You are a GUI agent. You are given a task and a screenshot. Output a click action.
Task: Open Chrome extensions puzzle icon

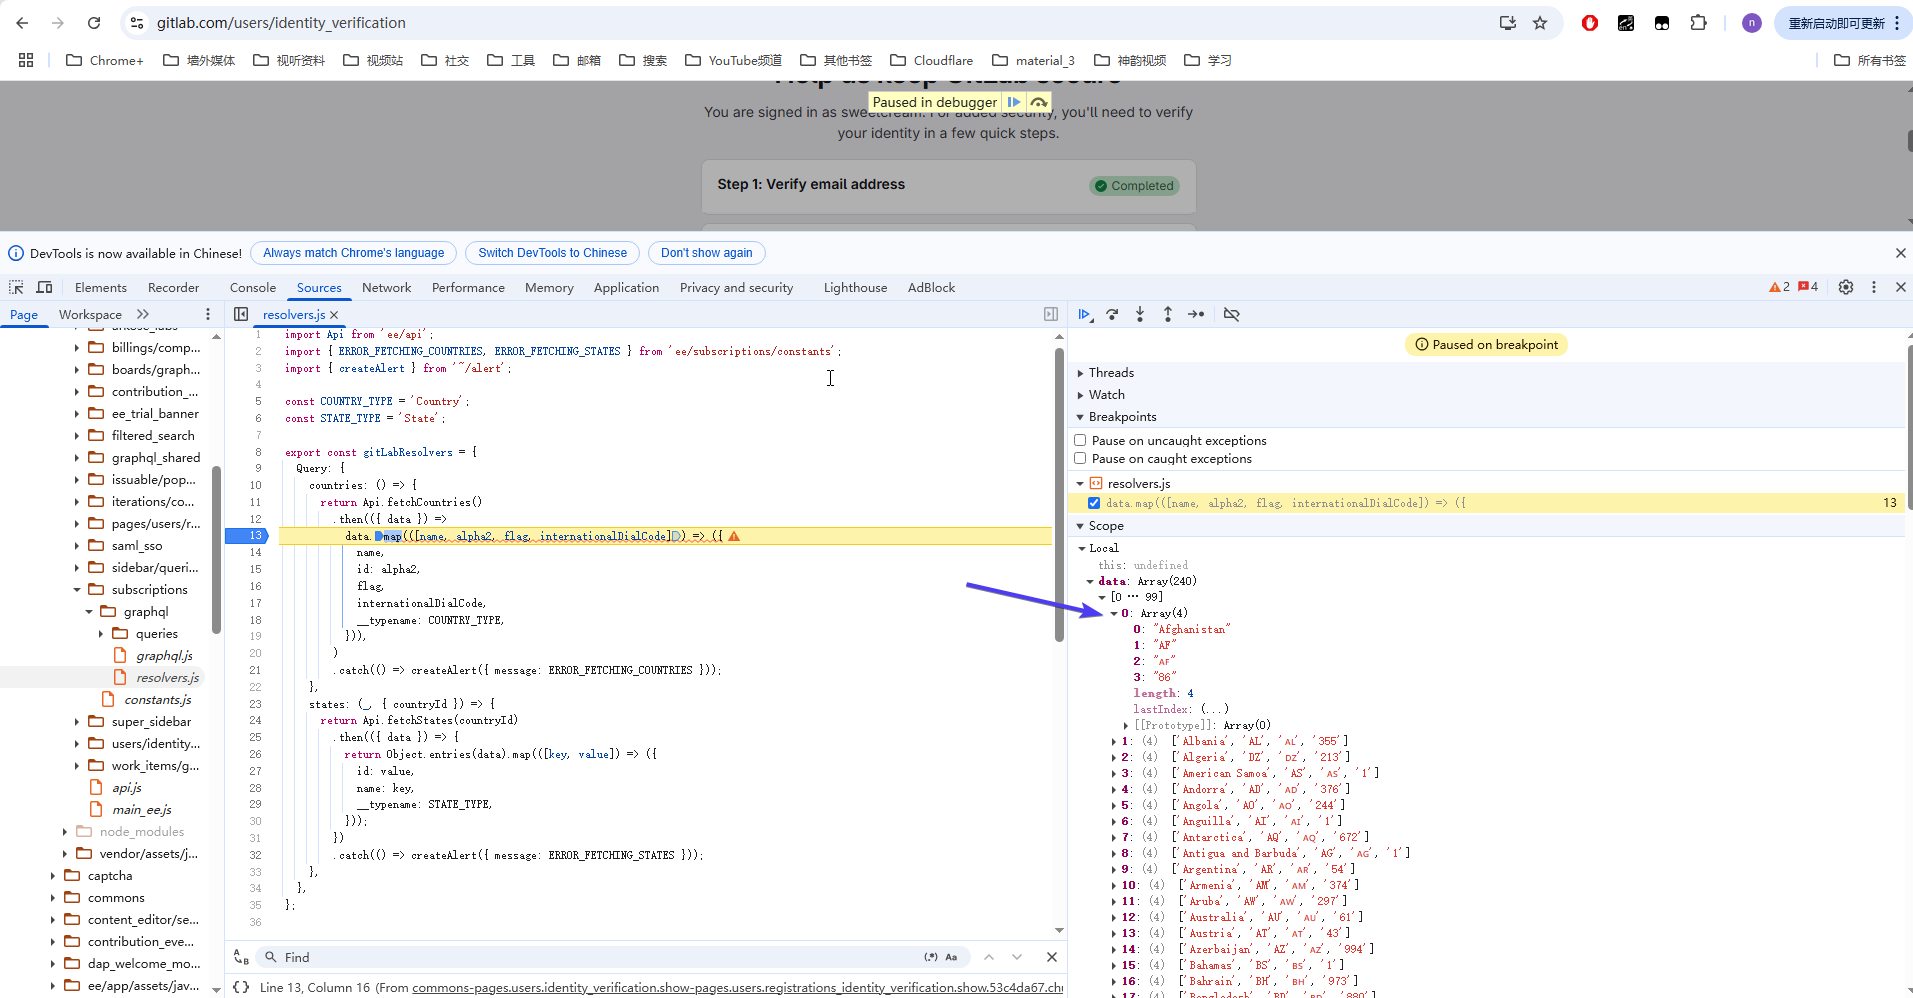pos(1698,23)
